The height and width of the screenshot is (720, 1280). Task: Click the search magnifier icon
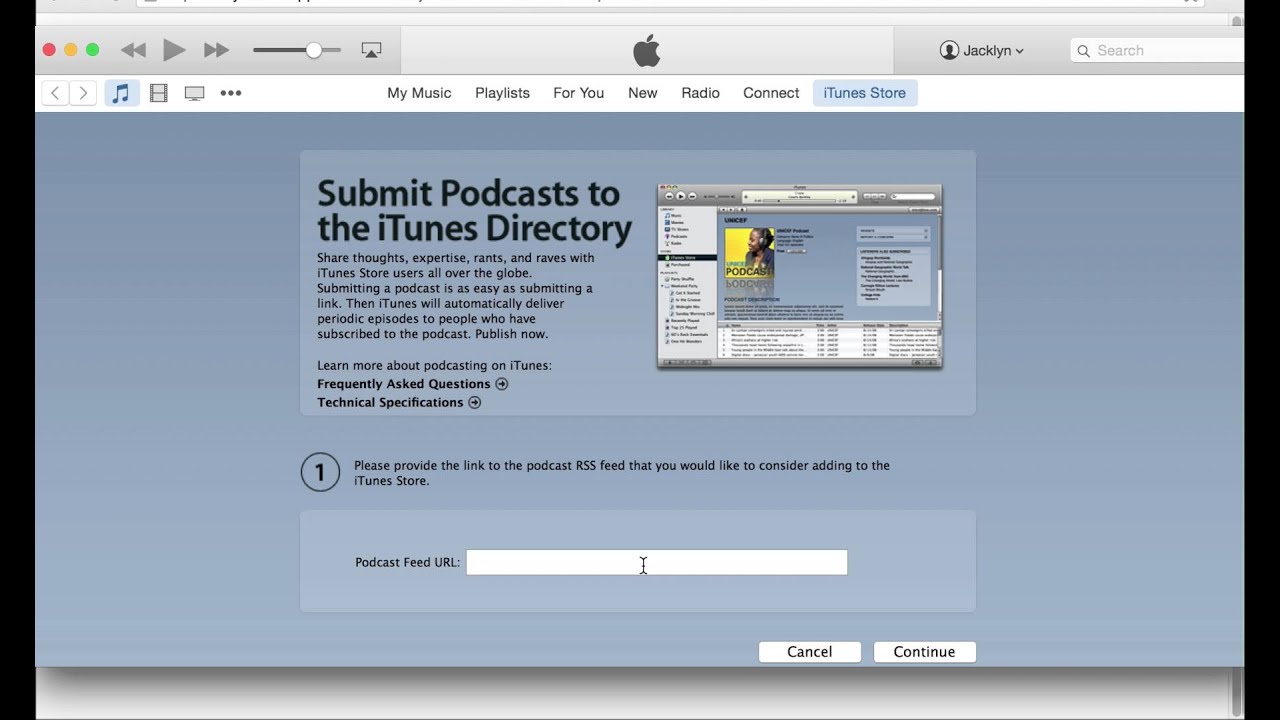[x=1083, y=51]
